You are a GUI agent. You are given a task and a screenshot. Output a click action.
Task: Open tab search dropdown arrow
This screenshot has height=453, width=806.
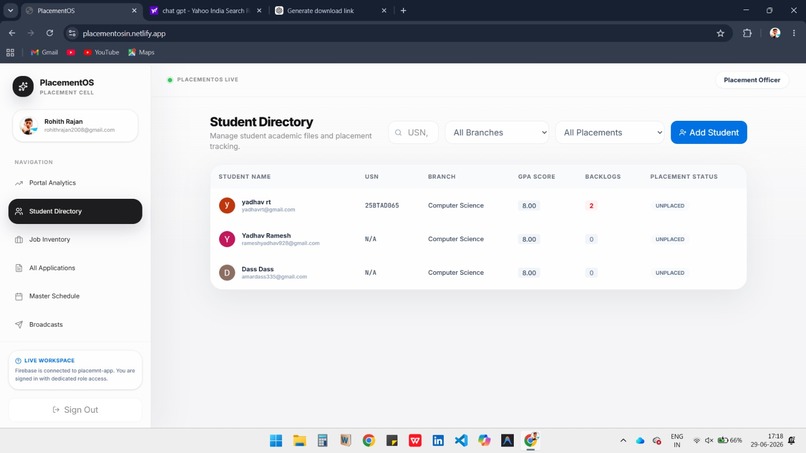pos(10,10)
